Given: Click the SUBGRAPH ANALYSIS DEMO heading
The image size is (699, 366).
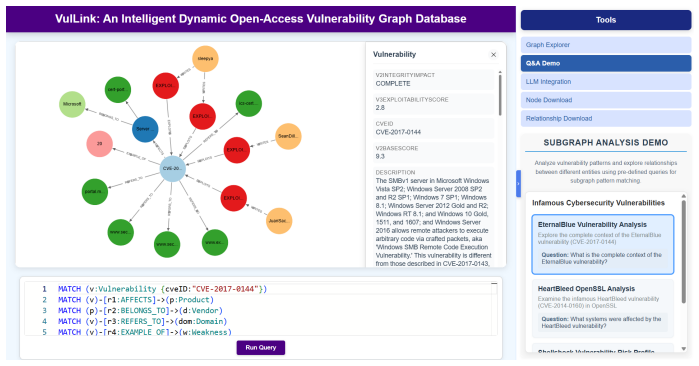Looking at the screenshot, I should point(605,143).
